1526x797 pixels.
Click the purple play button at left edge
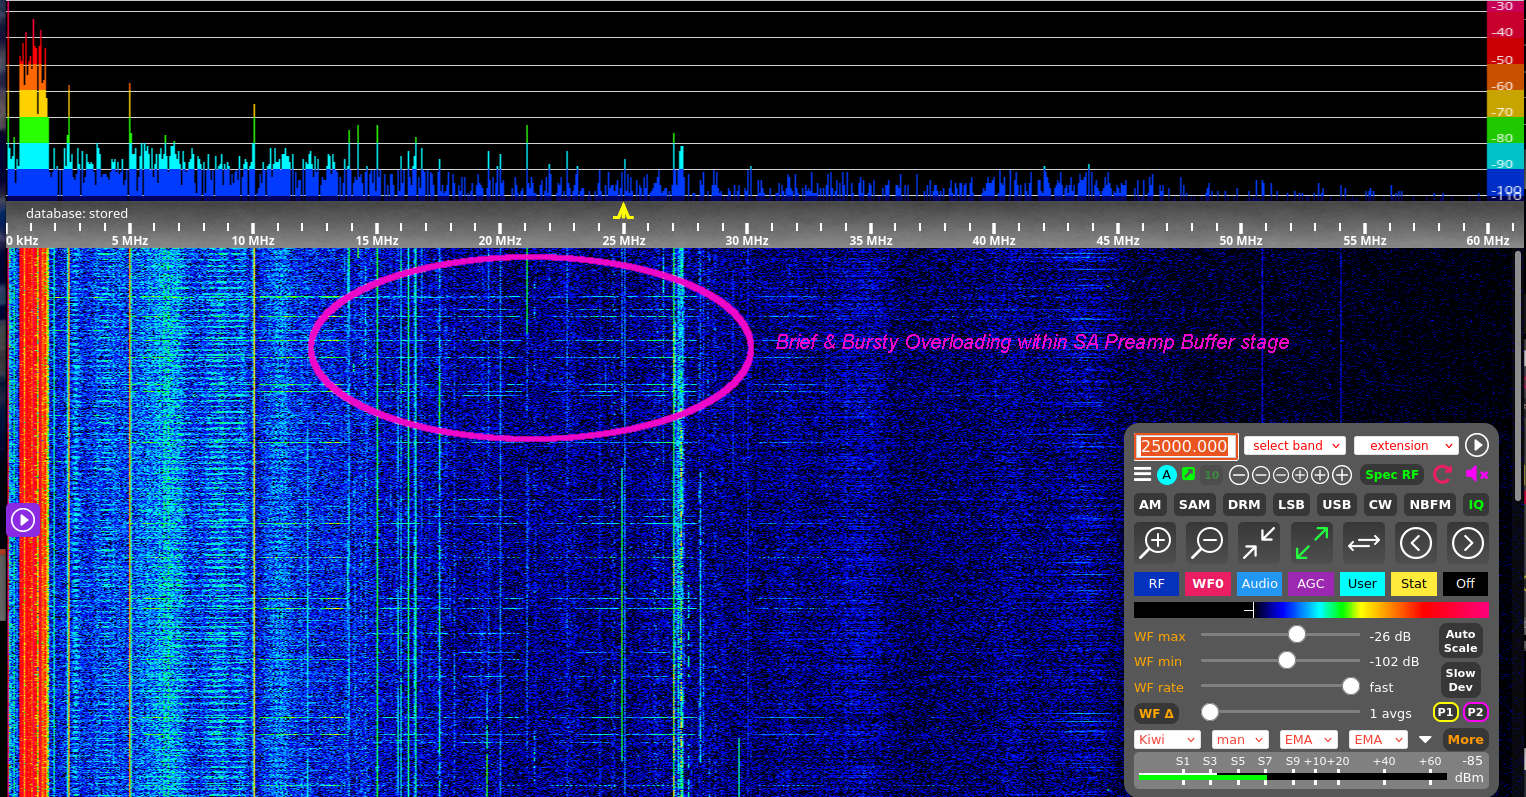(22, 520)
